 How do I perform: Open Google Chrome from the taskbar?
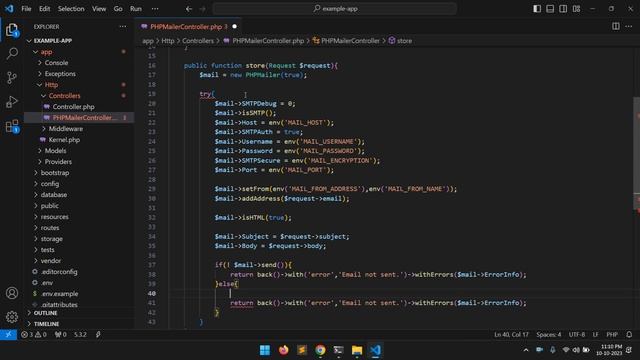[x=320, y=350]
